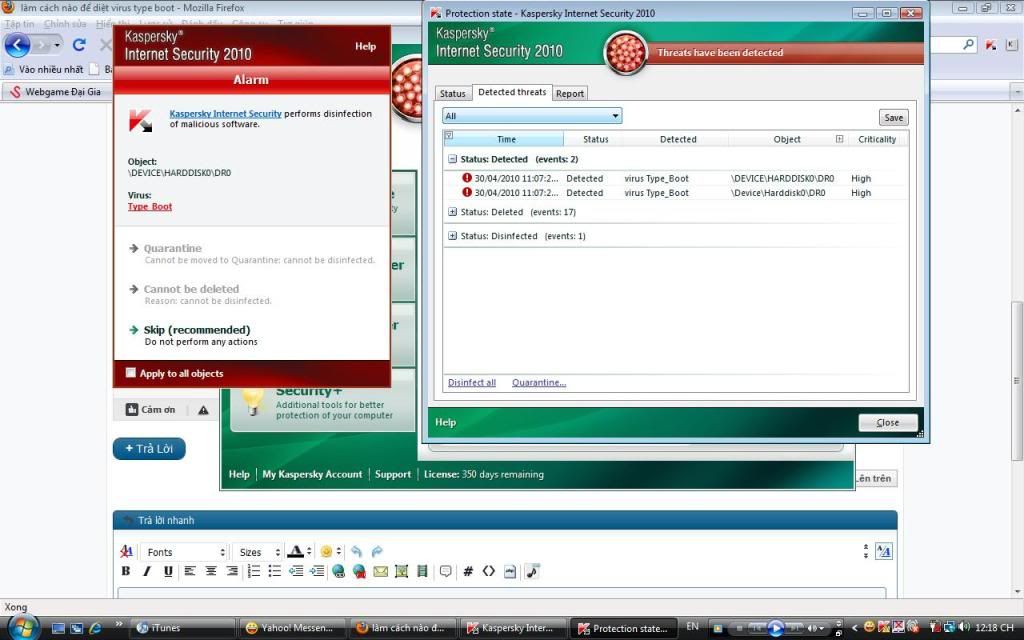Screen dimensions: 1024x640
Task: Insert email link envelope icon
Action: click(381, 571)
